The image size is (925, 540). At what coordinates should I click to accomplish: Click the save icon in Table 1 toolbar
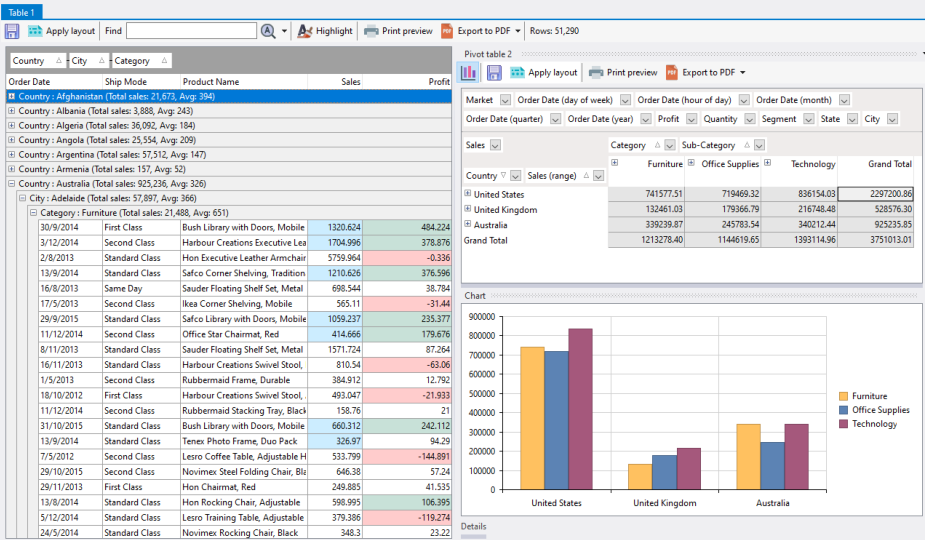pos(12,31)
